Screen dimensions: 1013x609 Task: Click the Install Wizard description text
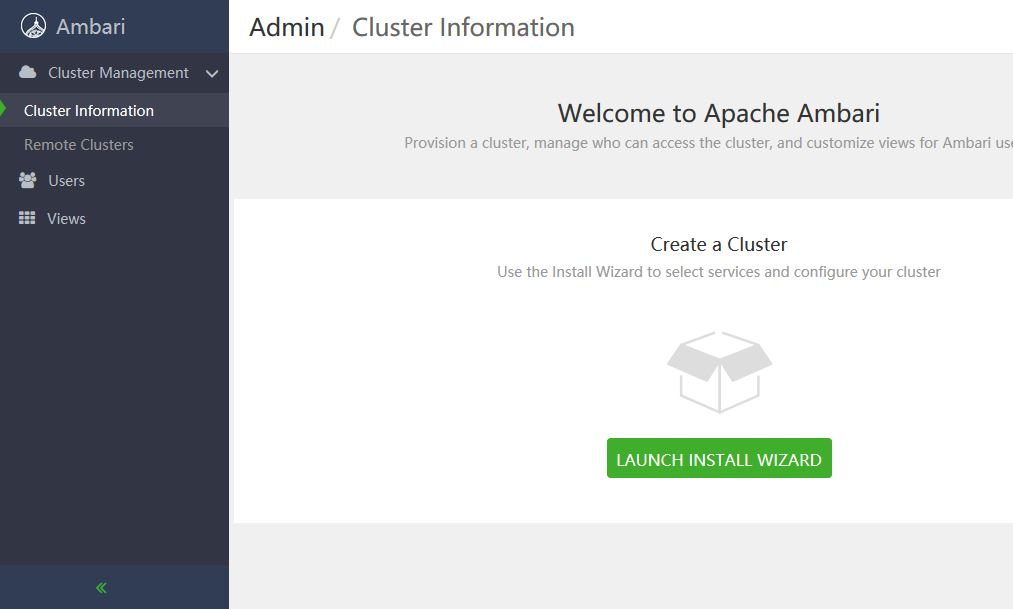coord(719,272)
